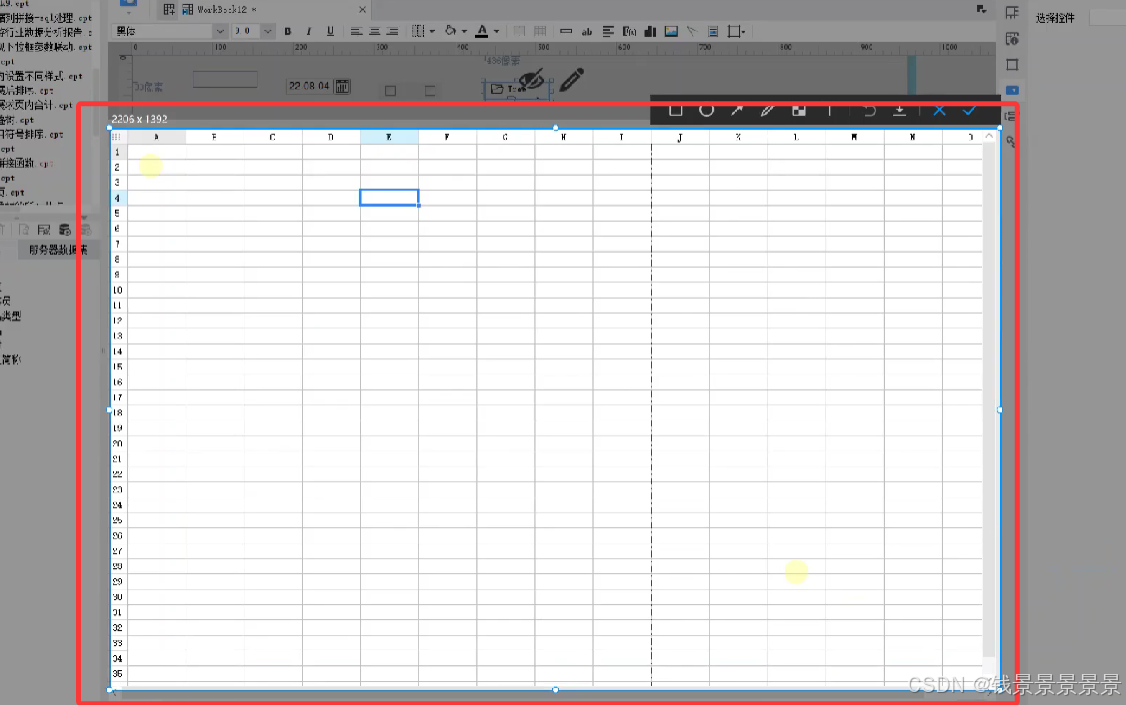1126x705 pixels.
Task: Open the font color dropdown arrow
Action: coord(496,32)
